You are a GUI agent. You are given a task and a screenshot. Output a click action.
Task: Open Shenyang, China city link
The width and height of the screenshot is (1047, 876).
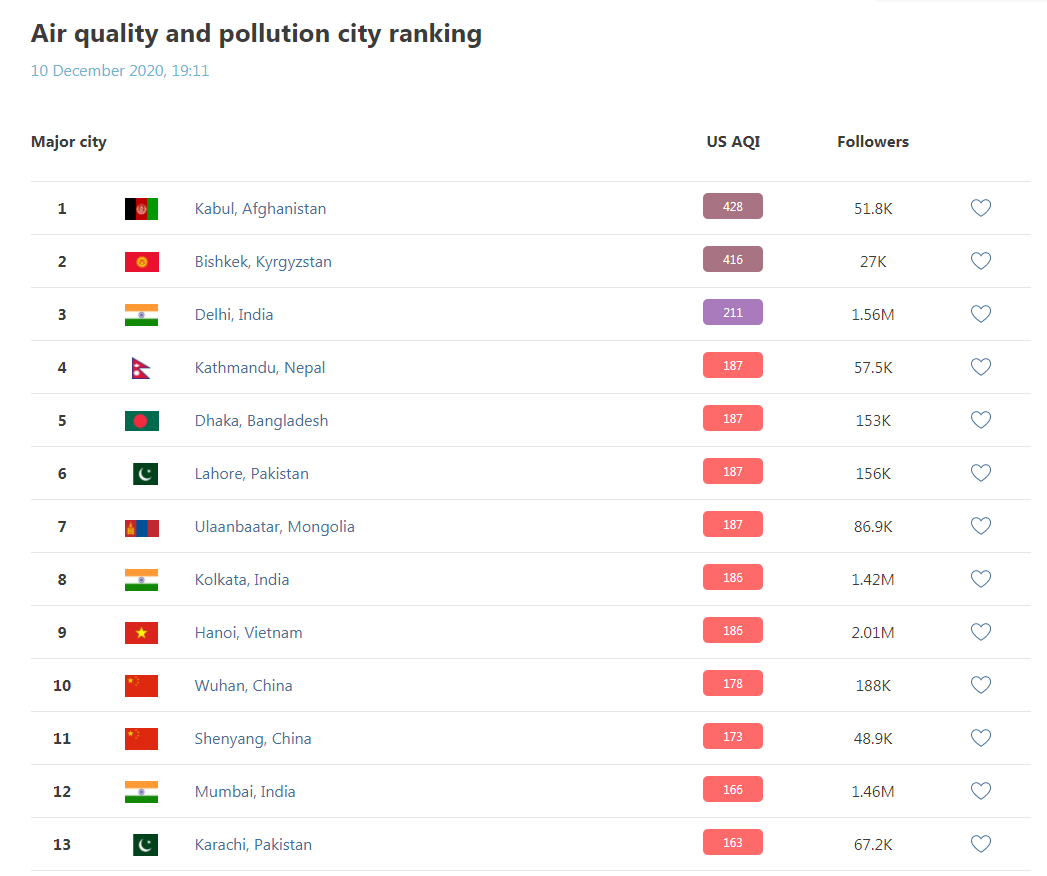tap(253, 738)
